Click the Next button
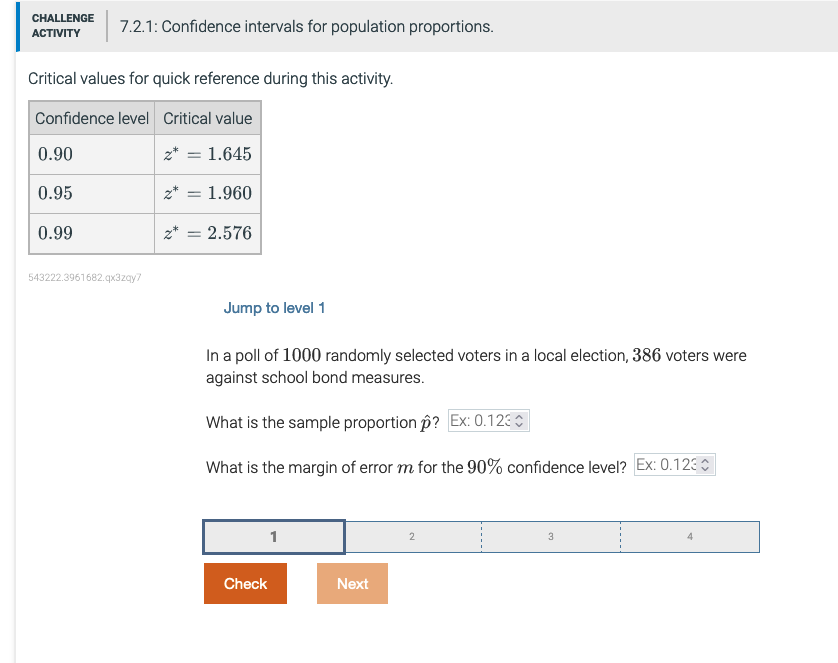Image resolution: width=838 pixels, height=663 pixels. pyautogui.click(x=352, y=583)
